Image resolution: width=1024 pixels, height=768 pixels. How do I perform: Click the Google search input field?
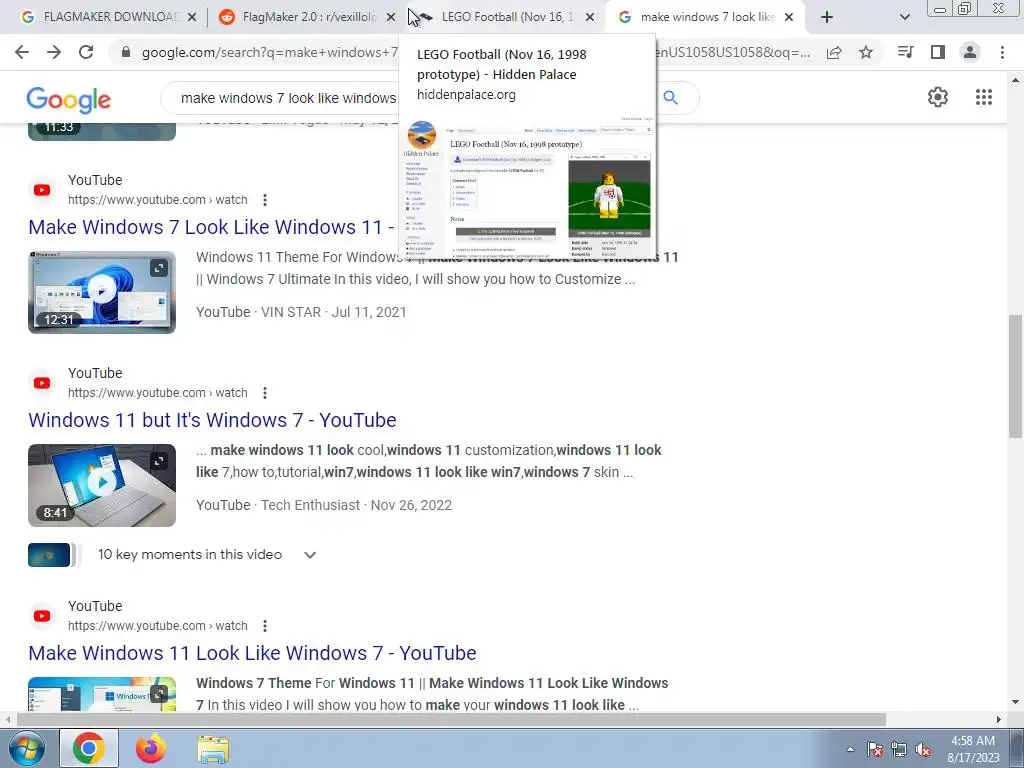(x=287, y=98)
